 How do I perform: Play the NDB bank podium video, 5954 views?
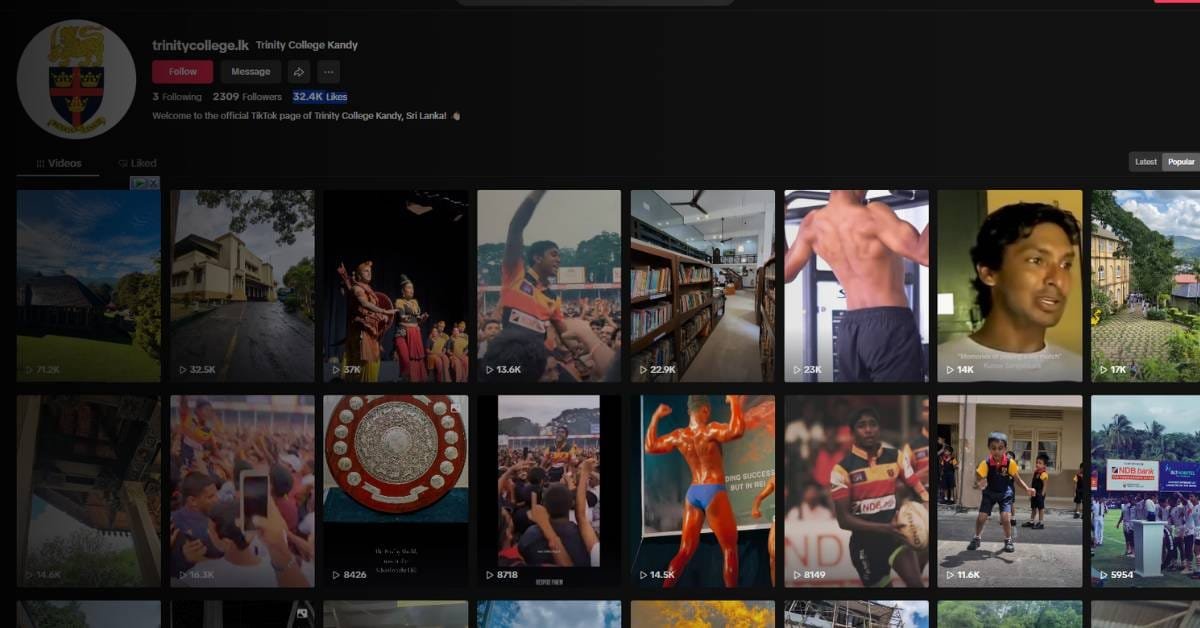(x=1145, y=490)
